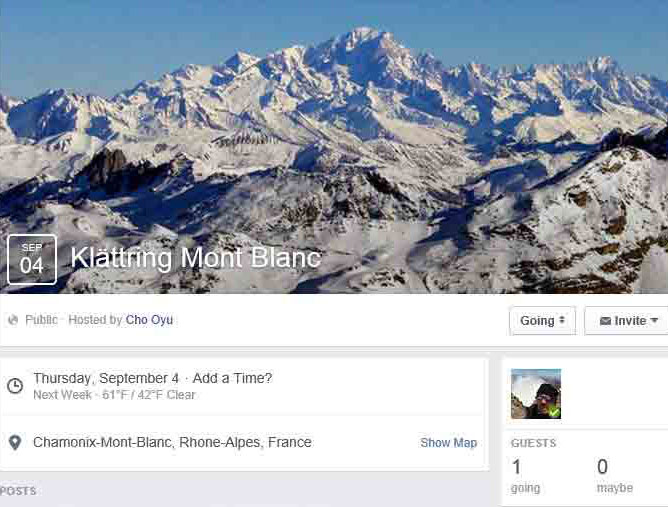Viewport: 668px width, 507px height.
Task: Click the location pin icon
Action: pyautogui.click(x=15, y=443)
